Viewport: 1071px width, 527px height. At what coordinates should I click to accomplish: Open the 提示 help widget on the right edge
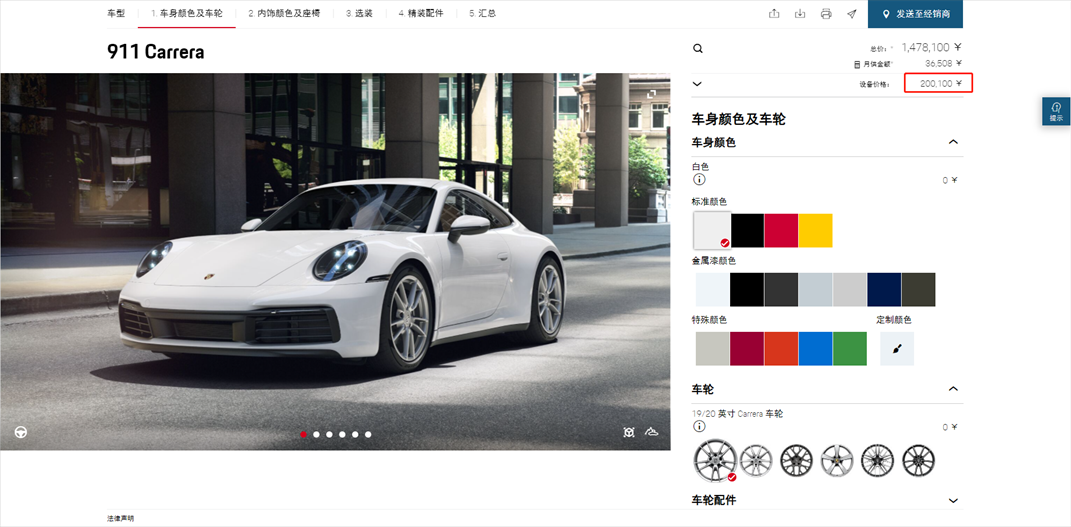point(1056,111)
